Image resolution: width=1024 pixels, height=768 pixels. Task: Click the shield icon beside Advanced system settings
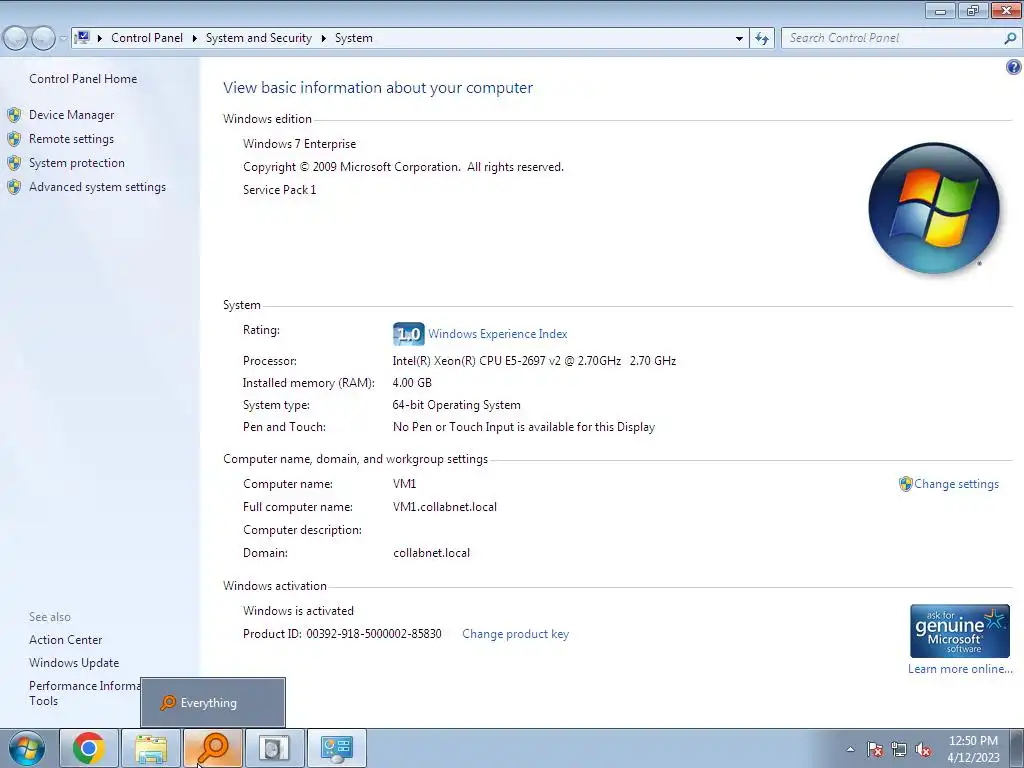pyautogui.click(x=14, y=187)
